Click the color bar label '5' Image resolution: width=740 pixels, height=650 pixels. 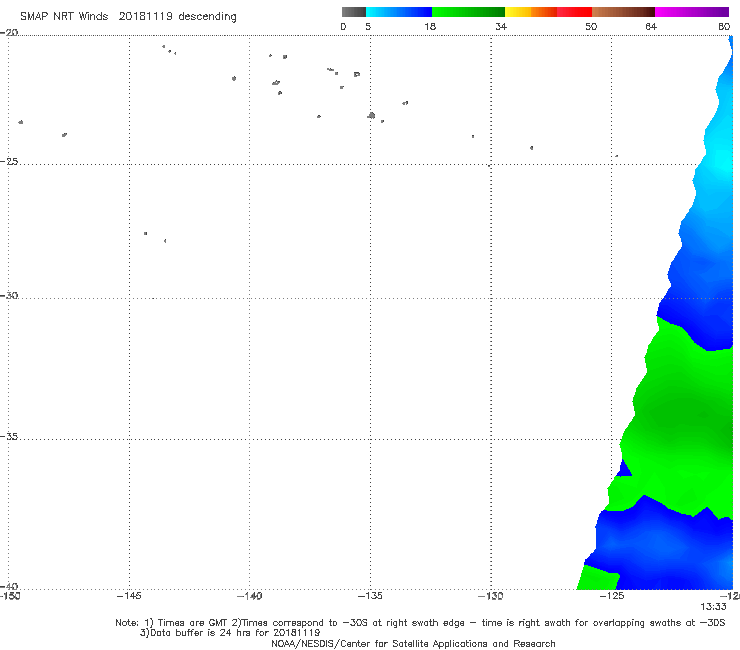click(x=368, y=26)
